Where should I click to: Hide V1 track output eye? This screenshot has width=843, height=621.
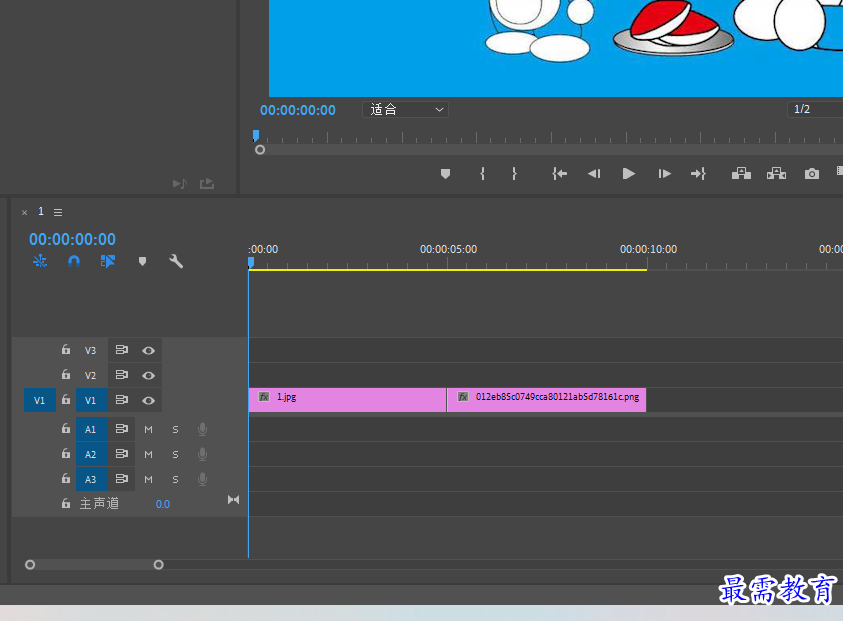click(x=148, y=401)
